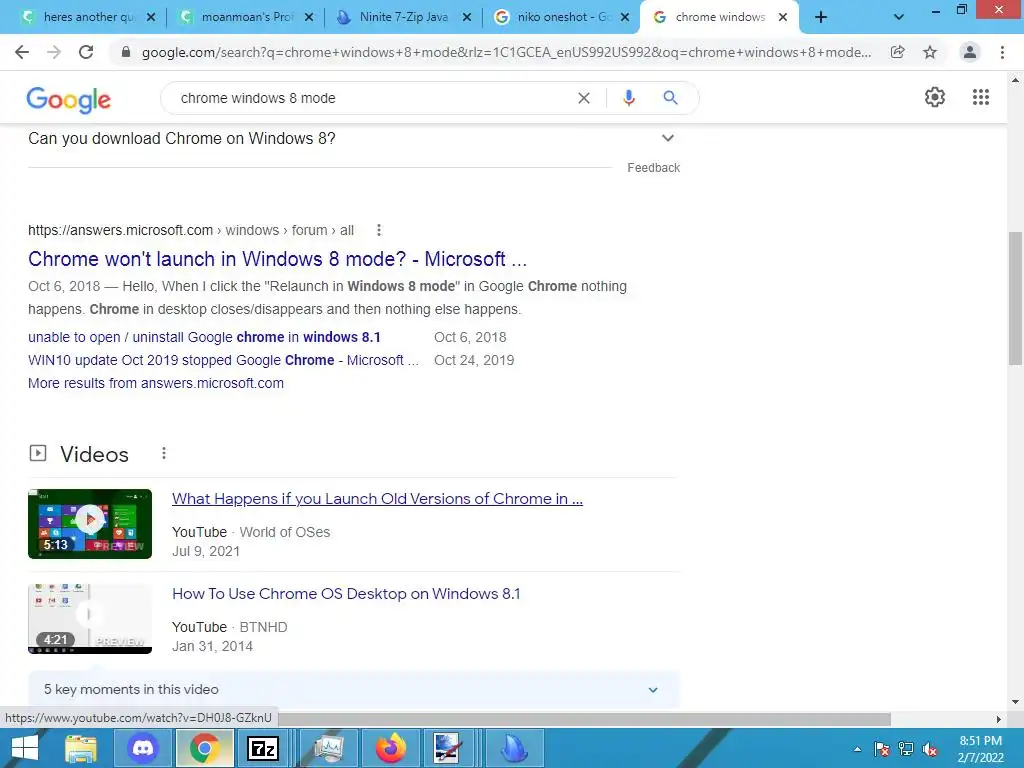
Task: Open the Videos section three-dot menu
Action: [164, 453]
